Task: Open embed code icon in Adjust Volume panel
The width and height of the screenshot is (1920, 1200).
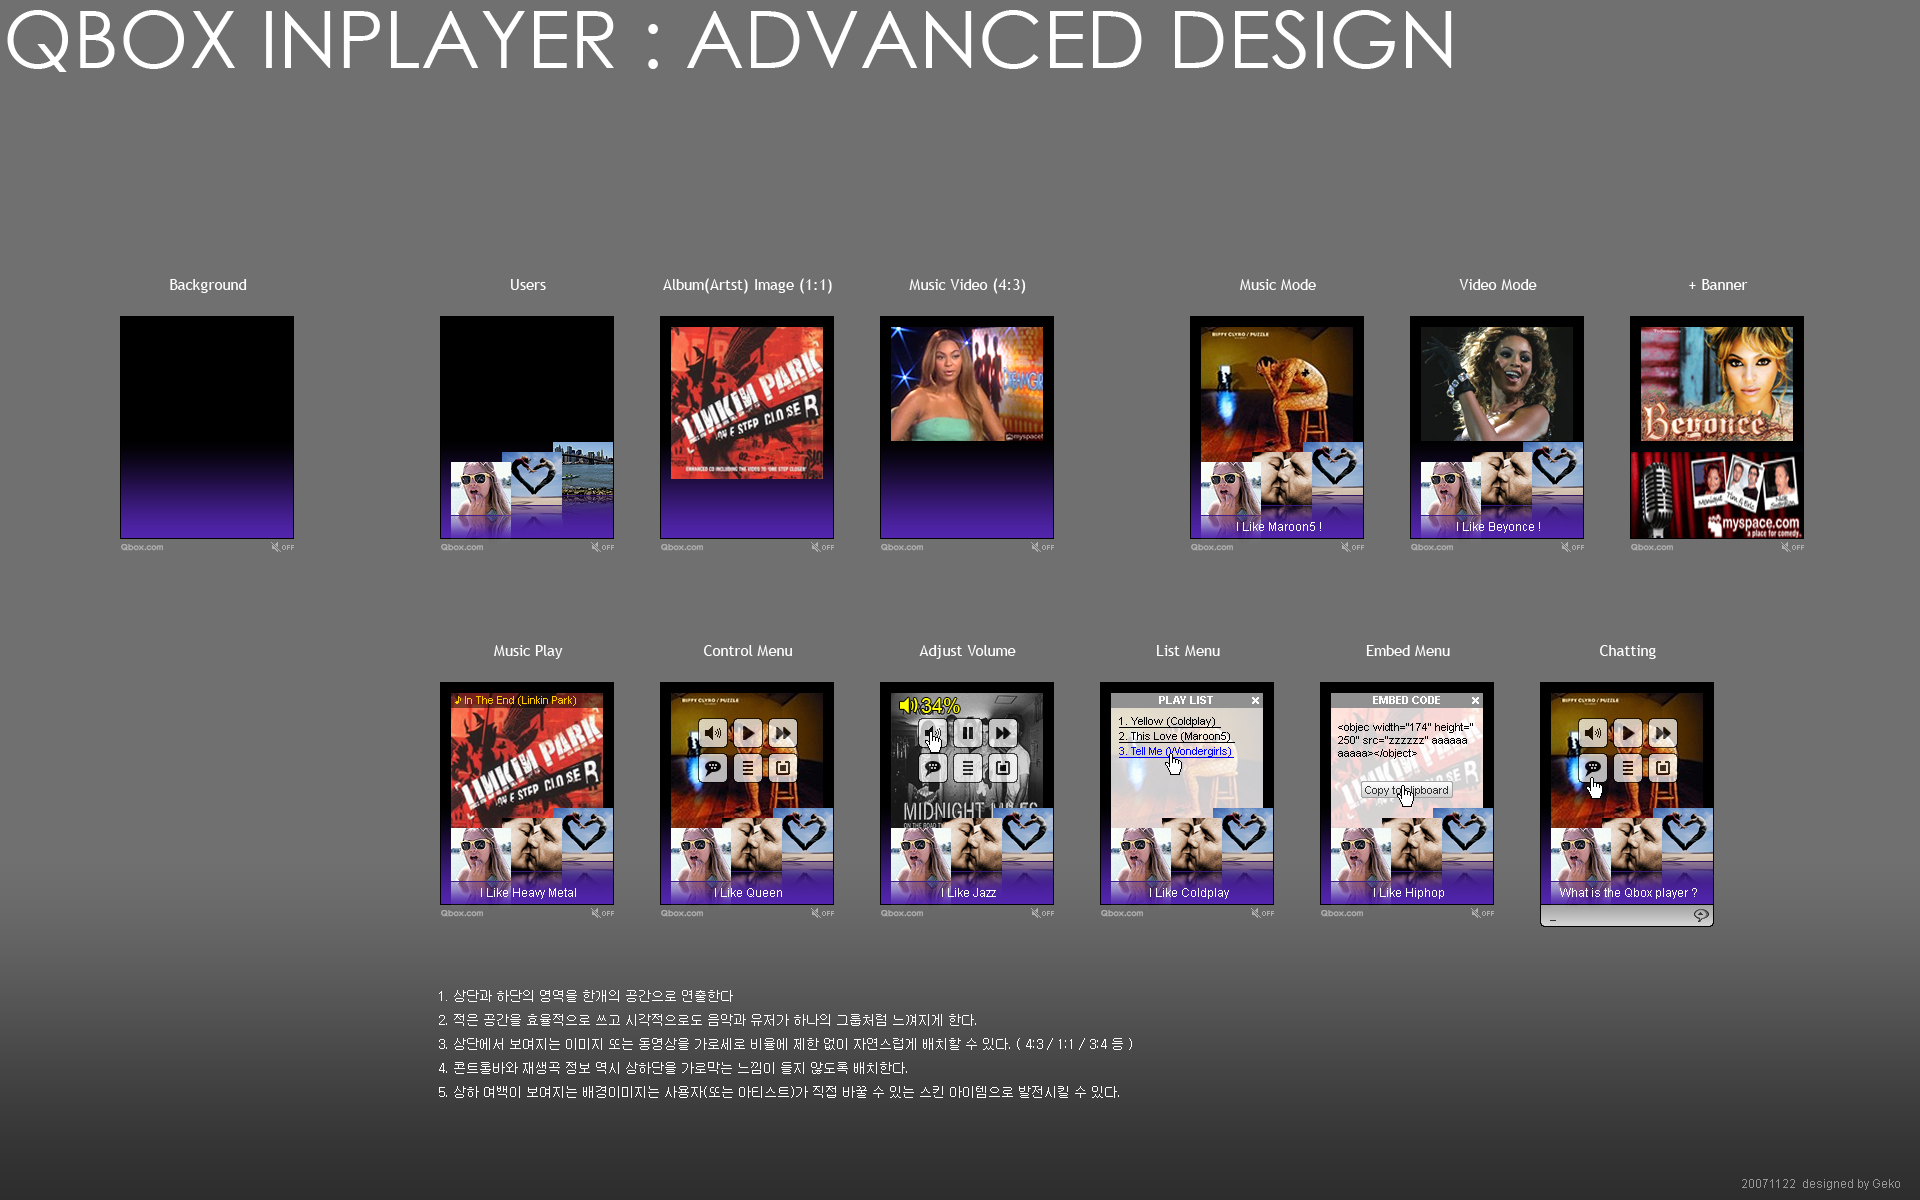Action: pos(1003,768)
